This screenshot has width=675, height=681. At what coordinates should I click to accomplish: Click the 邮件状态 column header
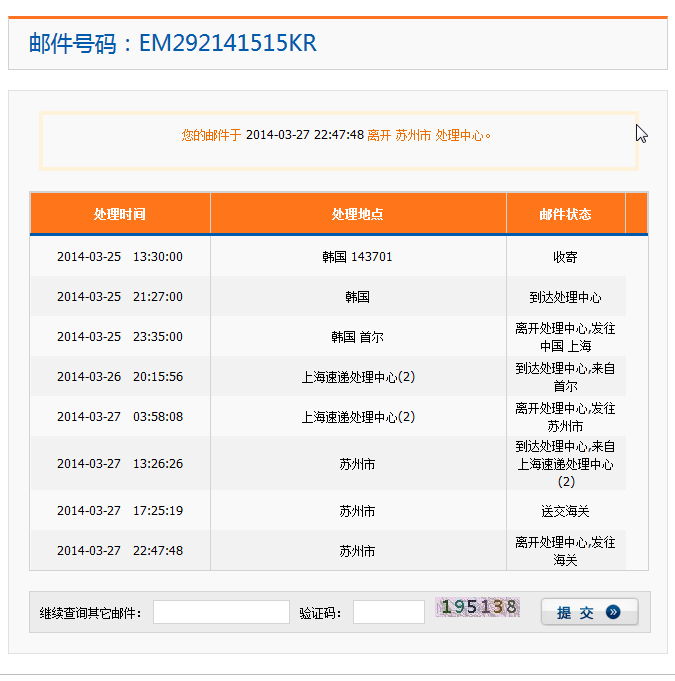[x=566, y=214]
